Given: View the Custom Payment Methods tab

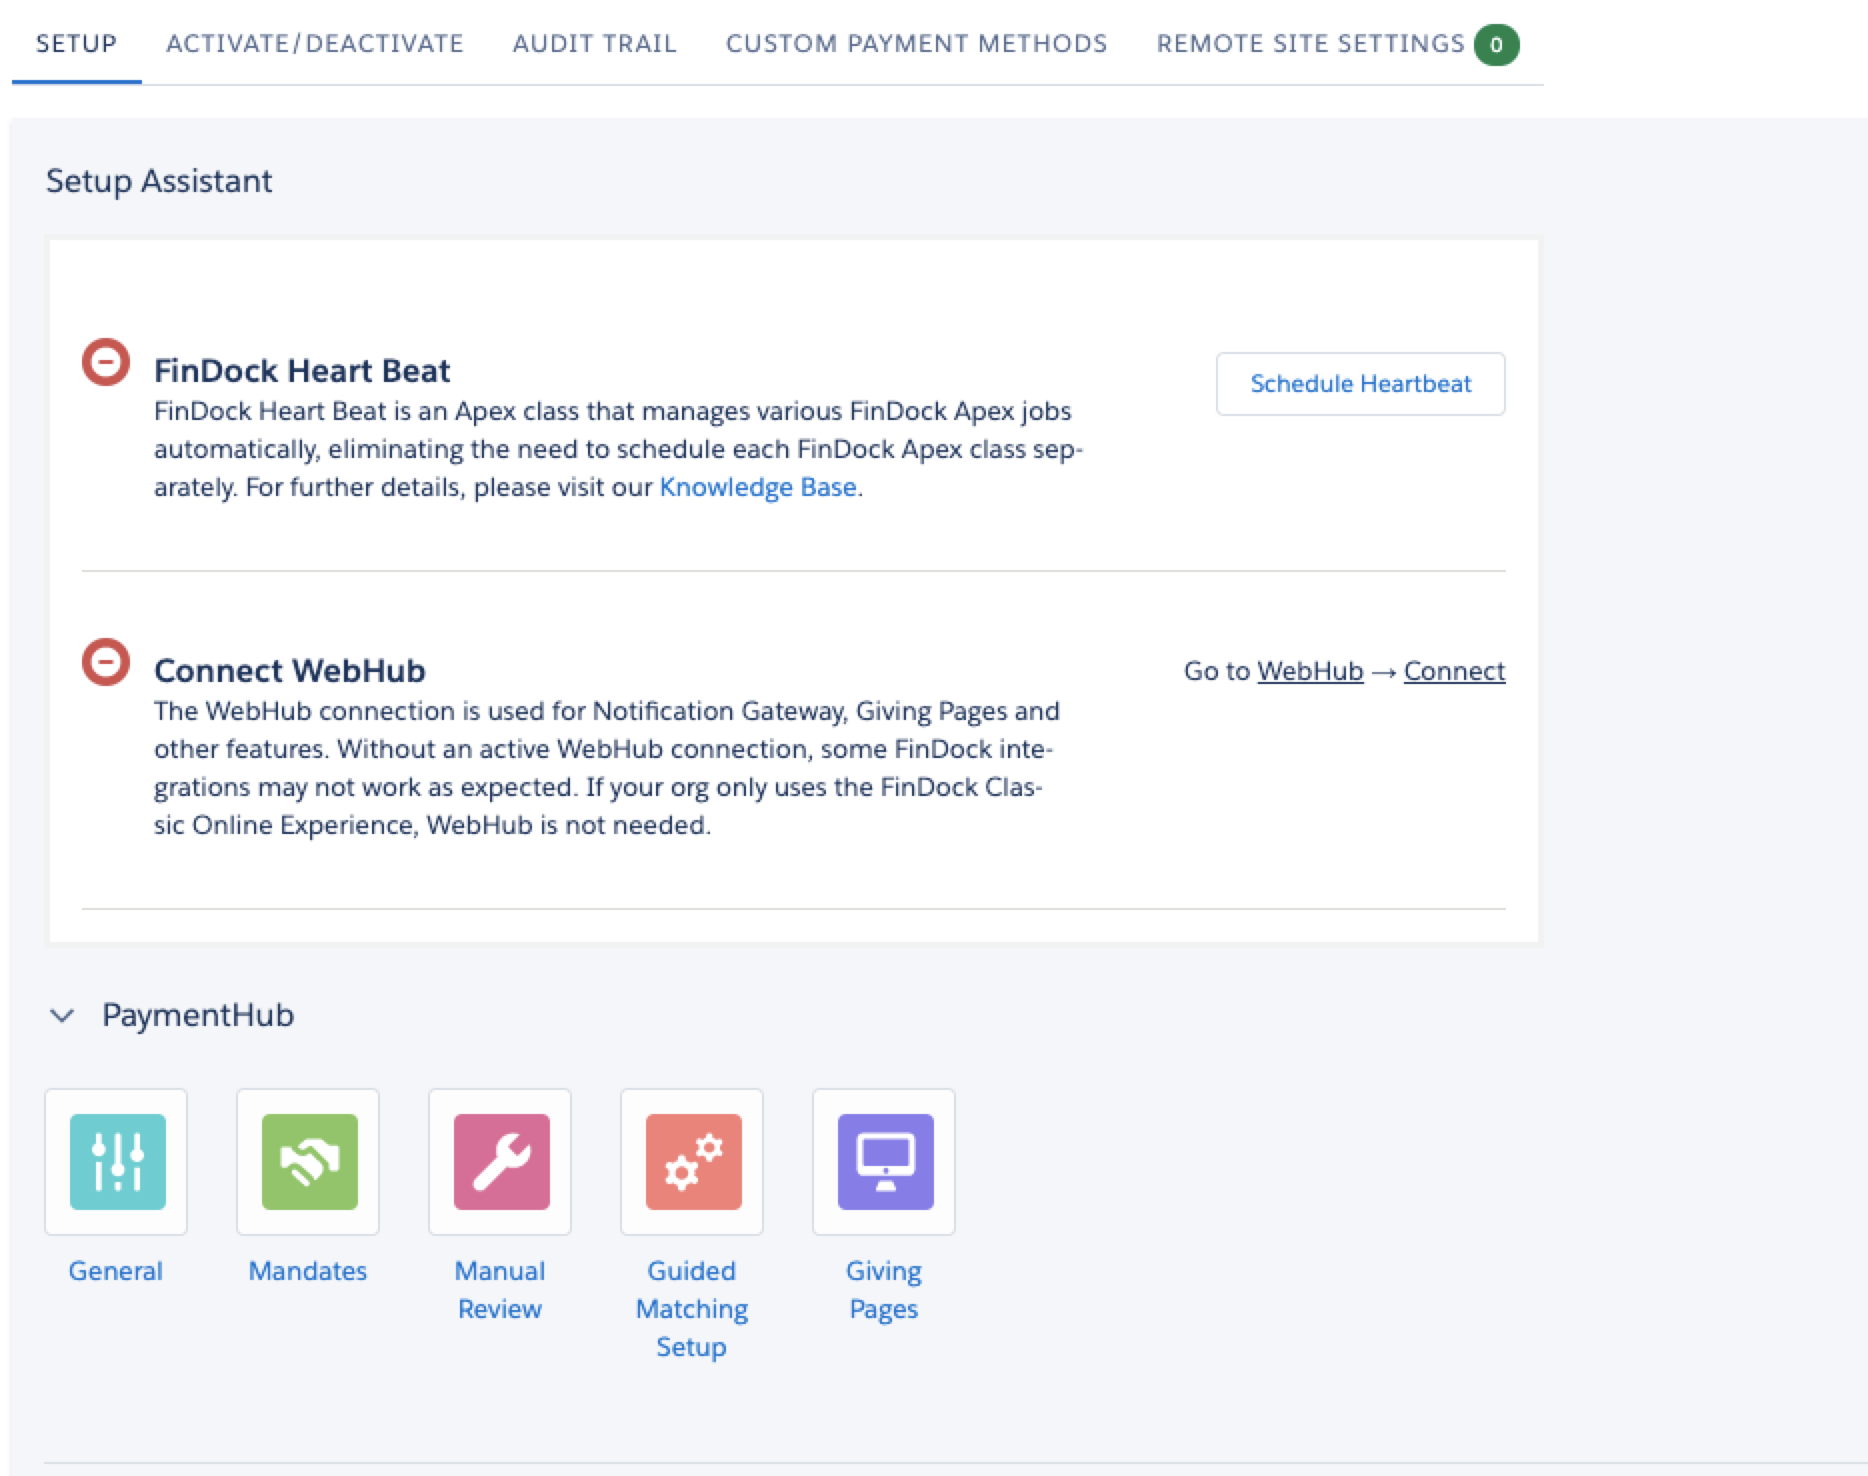Looking at the screenshot, I should pyautogui.click(x=916, y=43).
